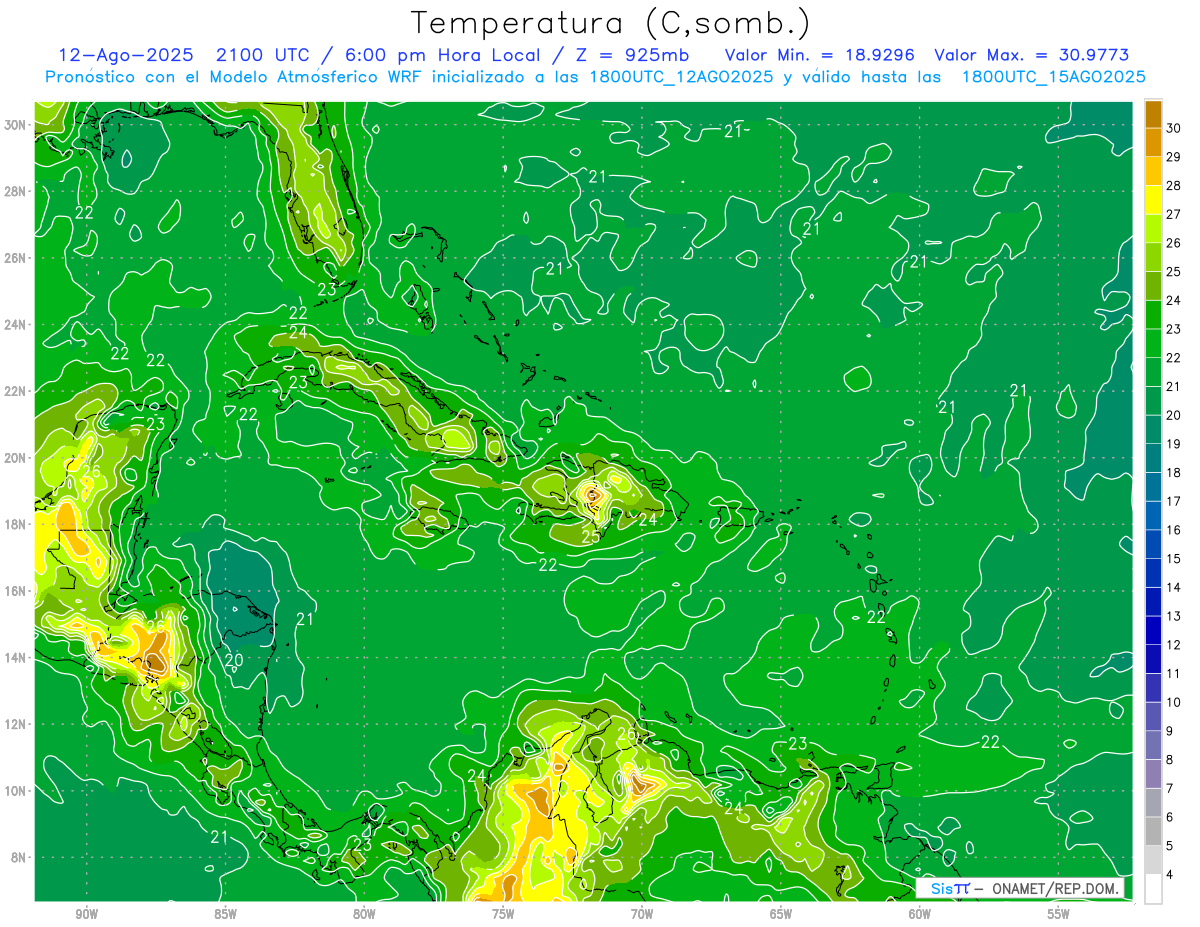
Task: Click the blue swatch between 14 and 15
Action: click(1153, 573)
